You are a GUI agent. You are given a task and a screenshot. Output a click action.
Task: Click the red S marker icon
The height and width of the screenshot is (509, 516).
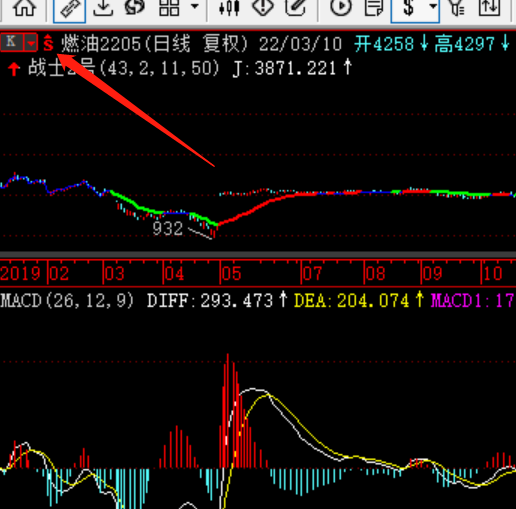(x=48, y=43)
